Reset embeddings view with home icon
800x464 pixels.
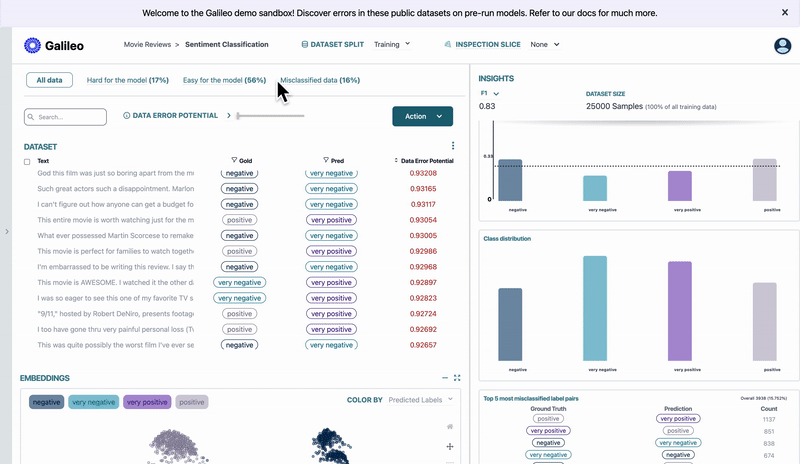coord(450,426)
